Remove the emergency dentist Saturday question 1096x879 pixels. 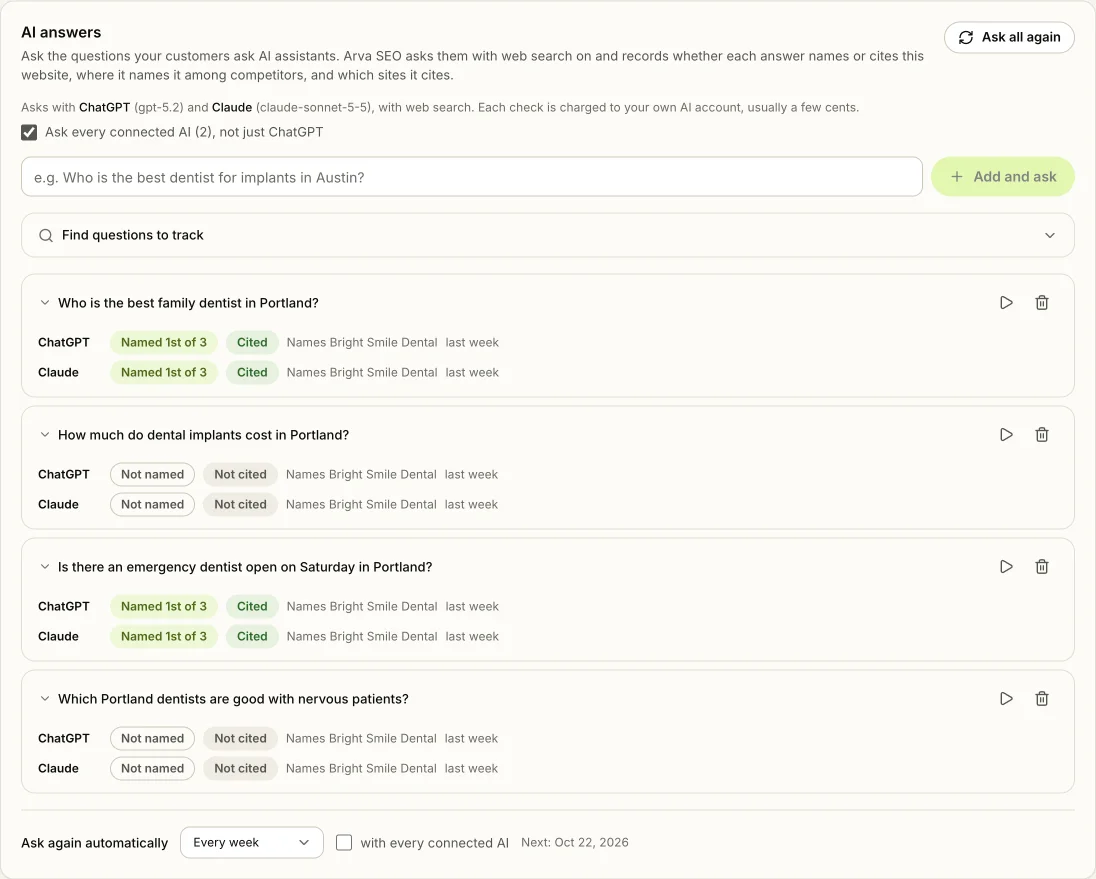(x=1041, y=567)
